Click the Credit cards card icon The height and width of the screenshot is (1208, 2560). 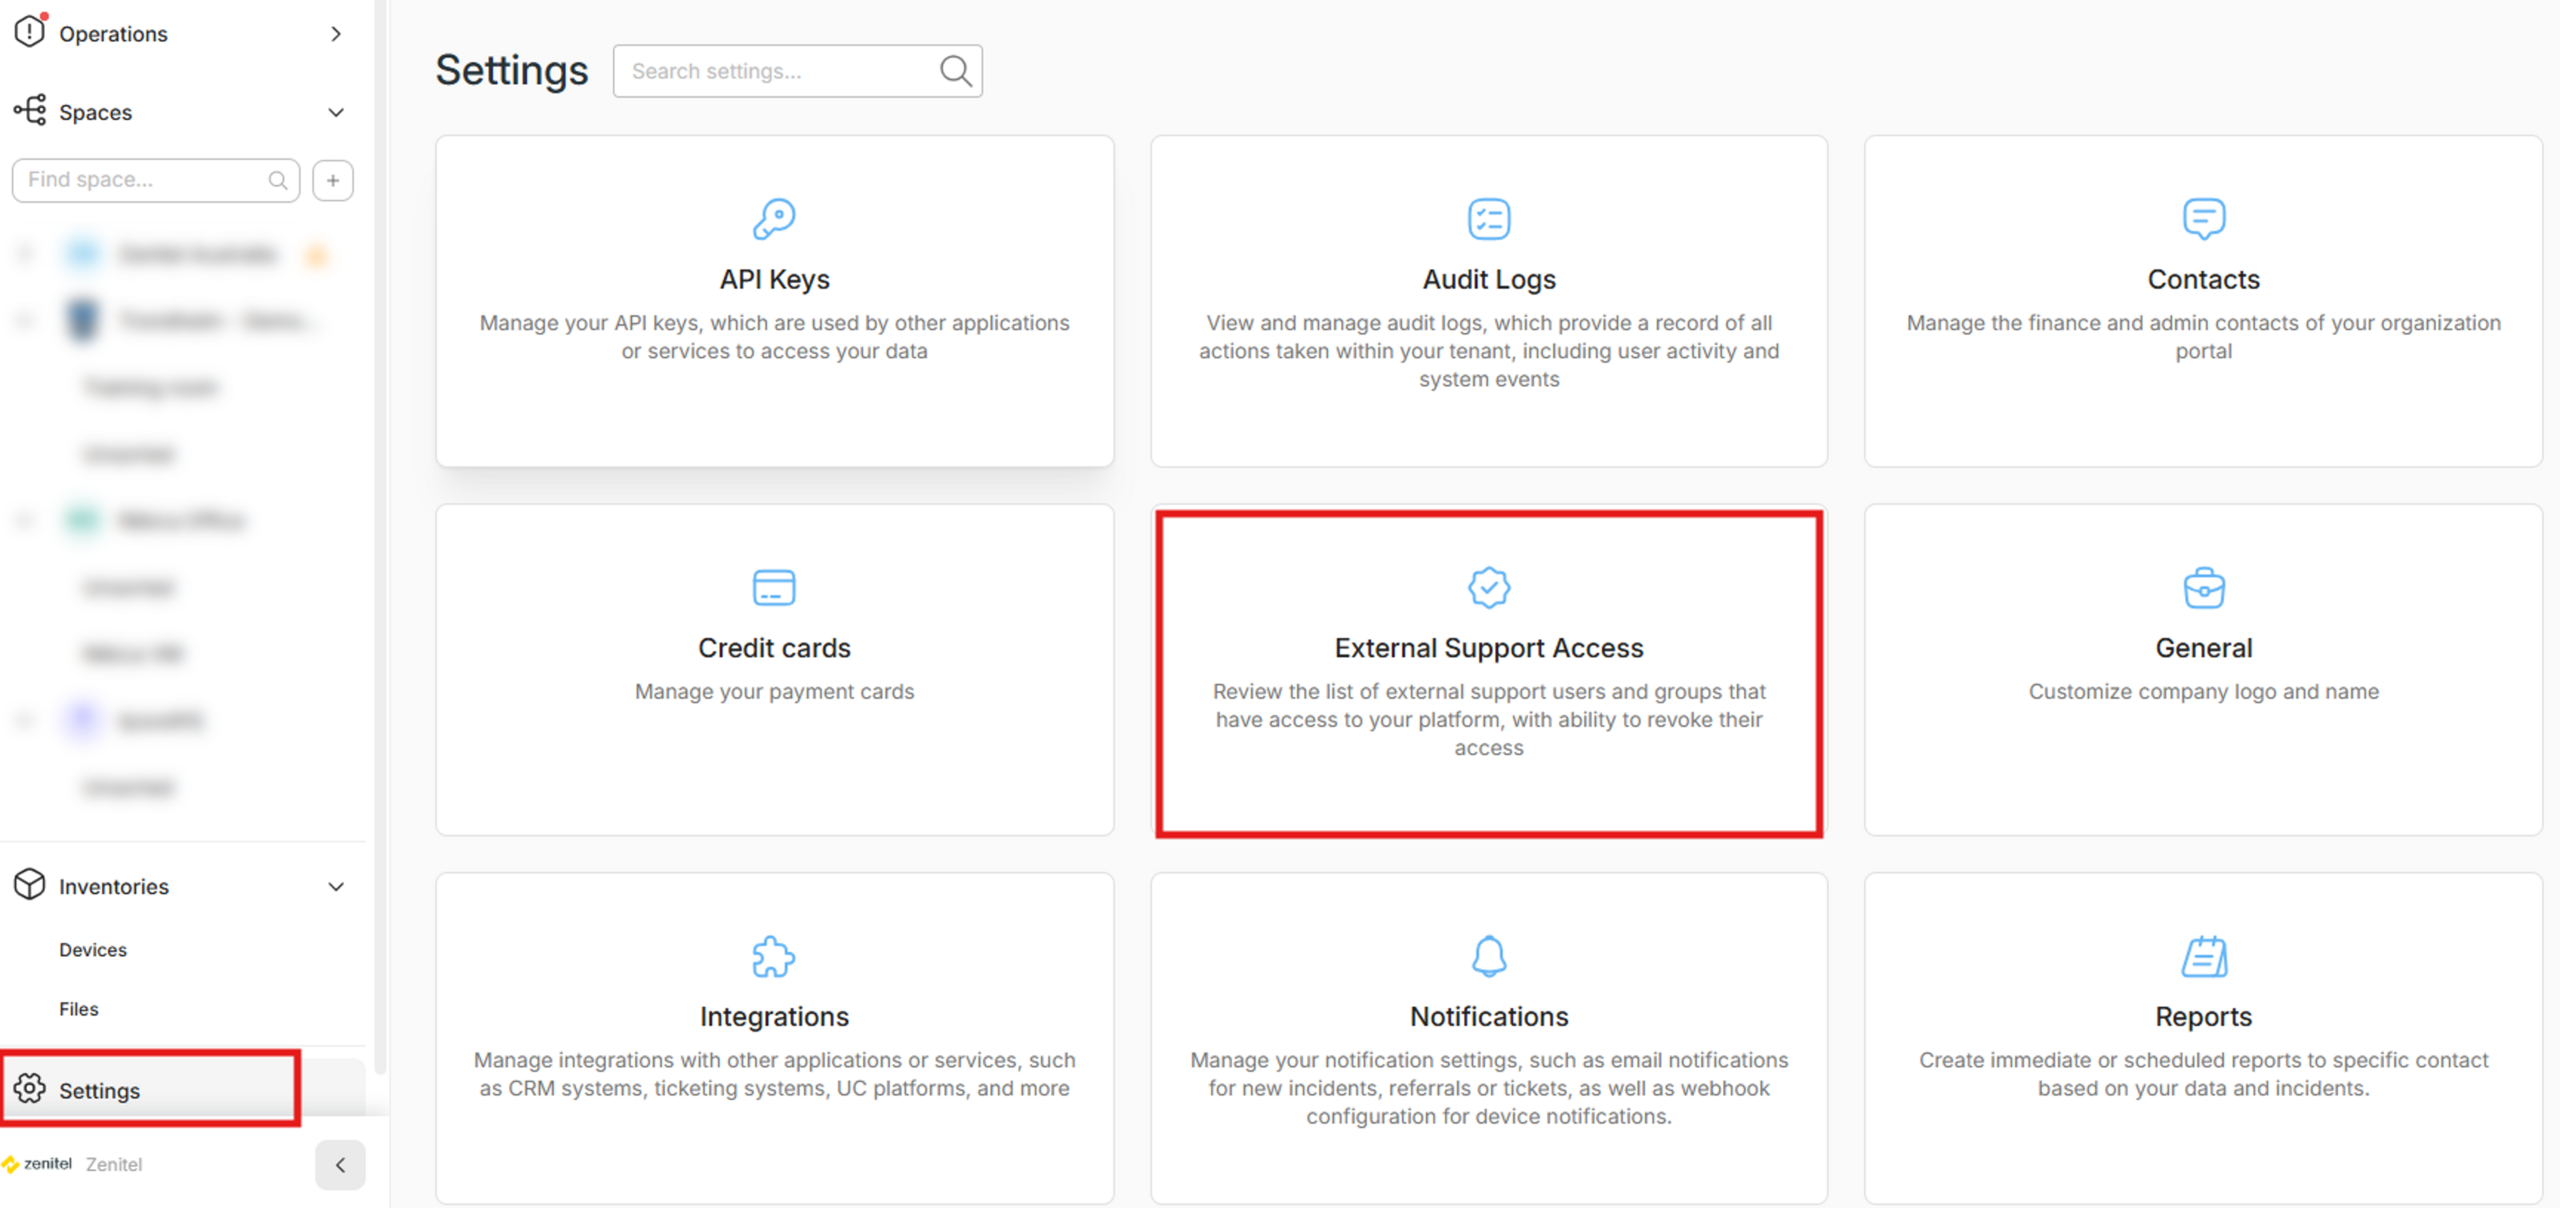point(774,588)
